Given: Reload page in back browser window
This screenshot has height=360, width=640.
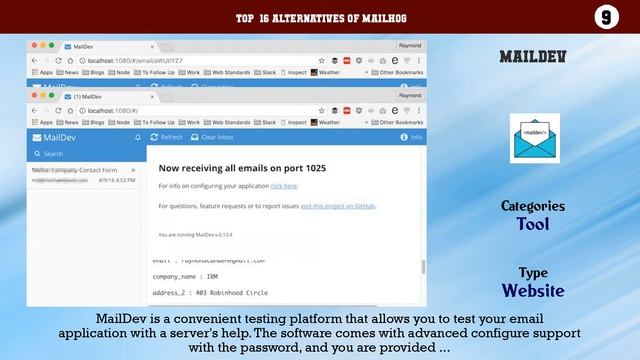Looking at the screenshot, I should tap(58, 60).
